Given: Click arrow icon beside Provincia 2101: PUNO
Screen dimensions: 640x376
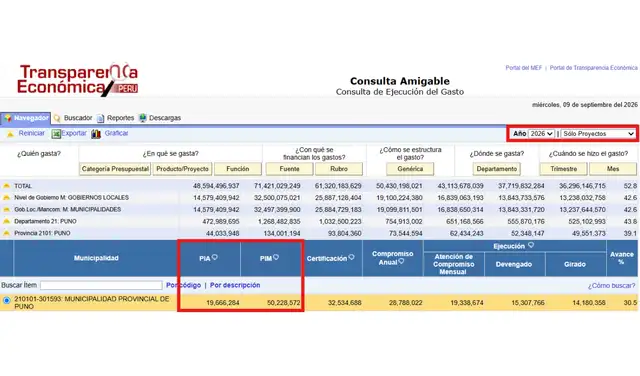Looking at the screenshot, I should coord(7,233).
